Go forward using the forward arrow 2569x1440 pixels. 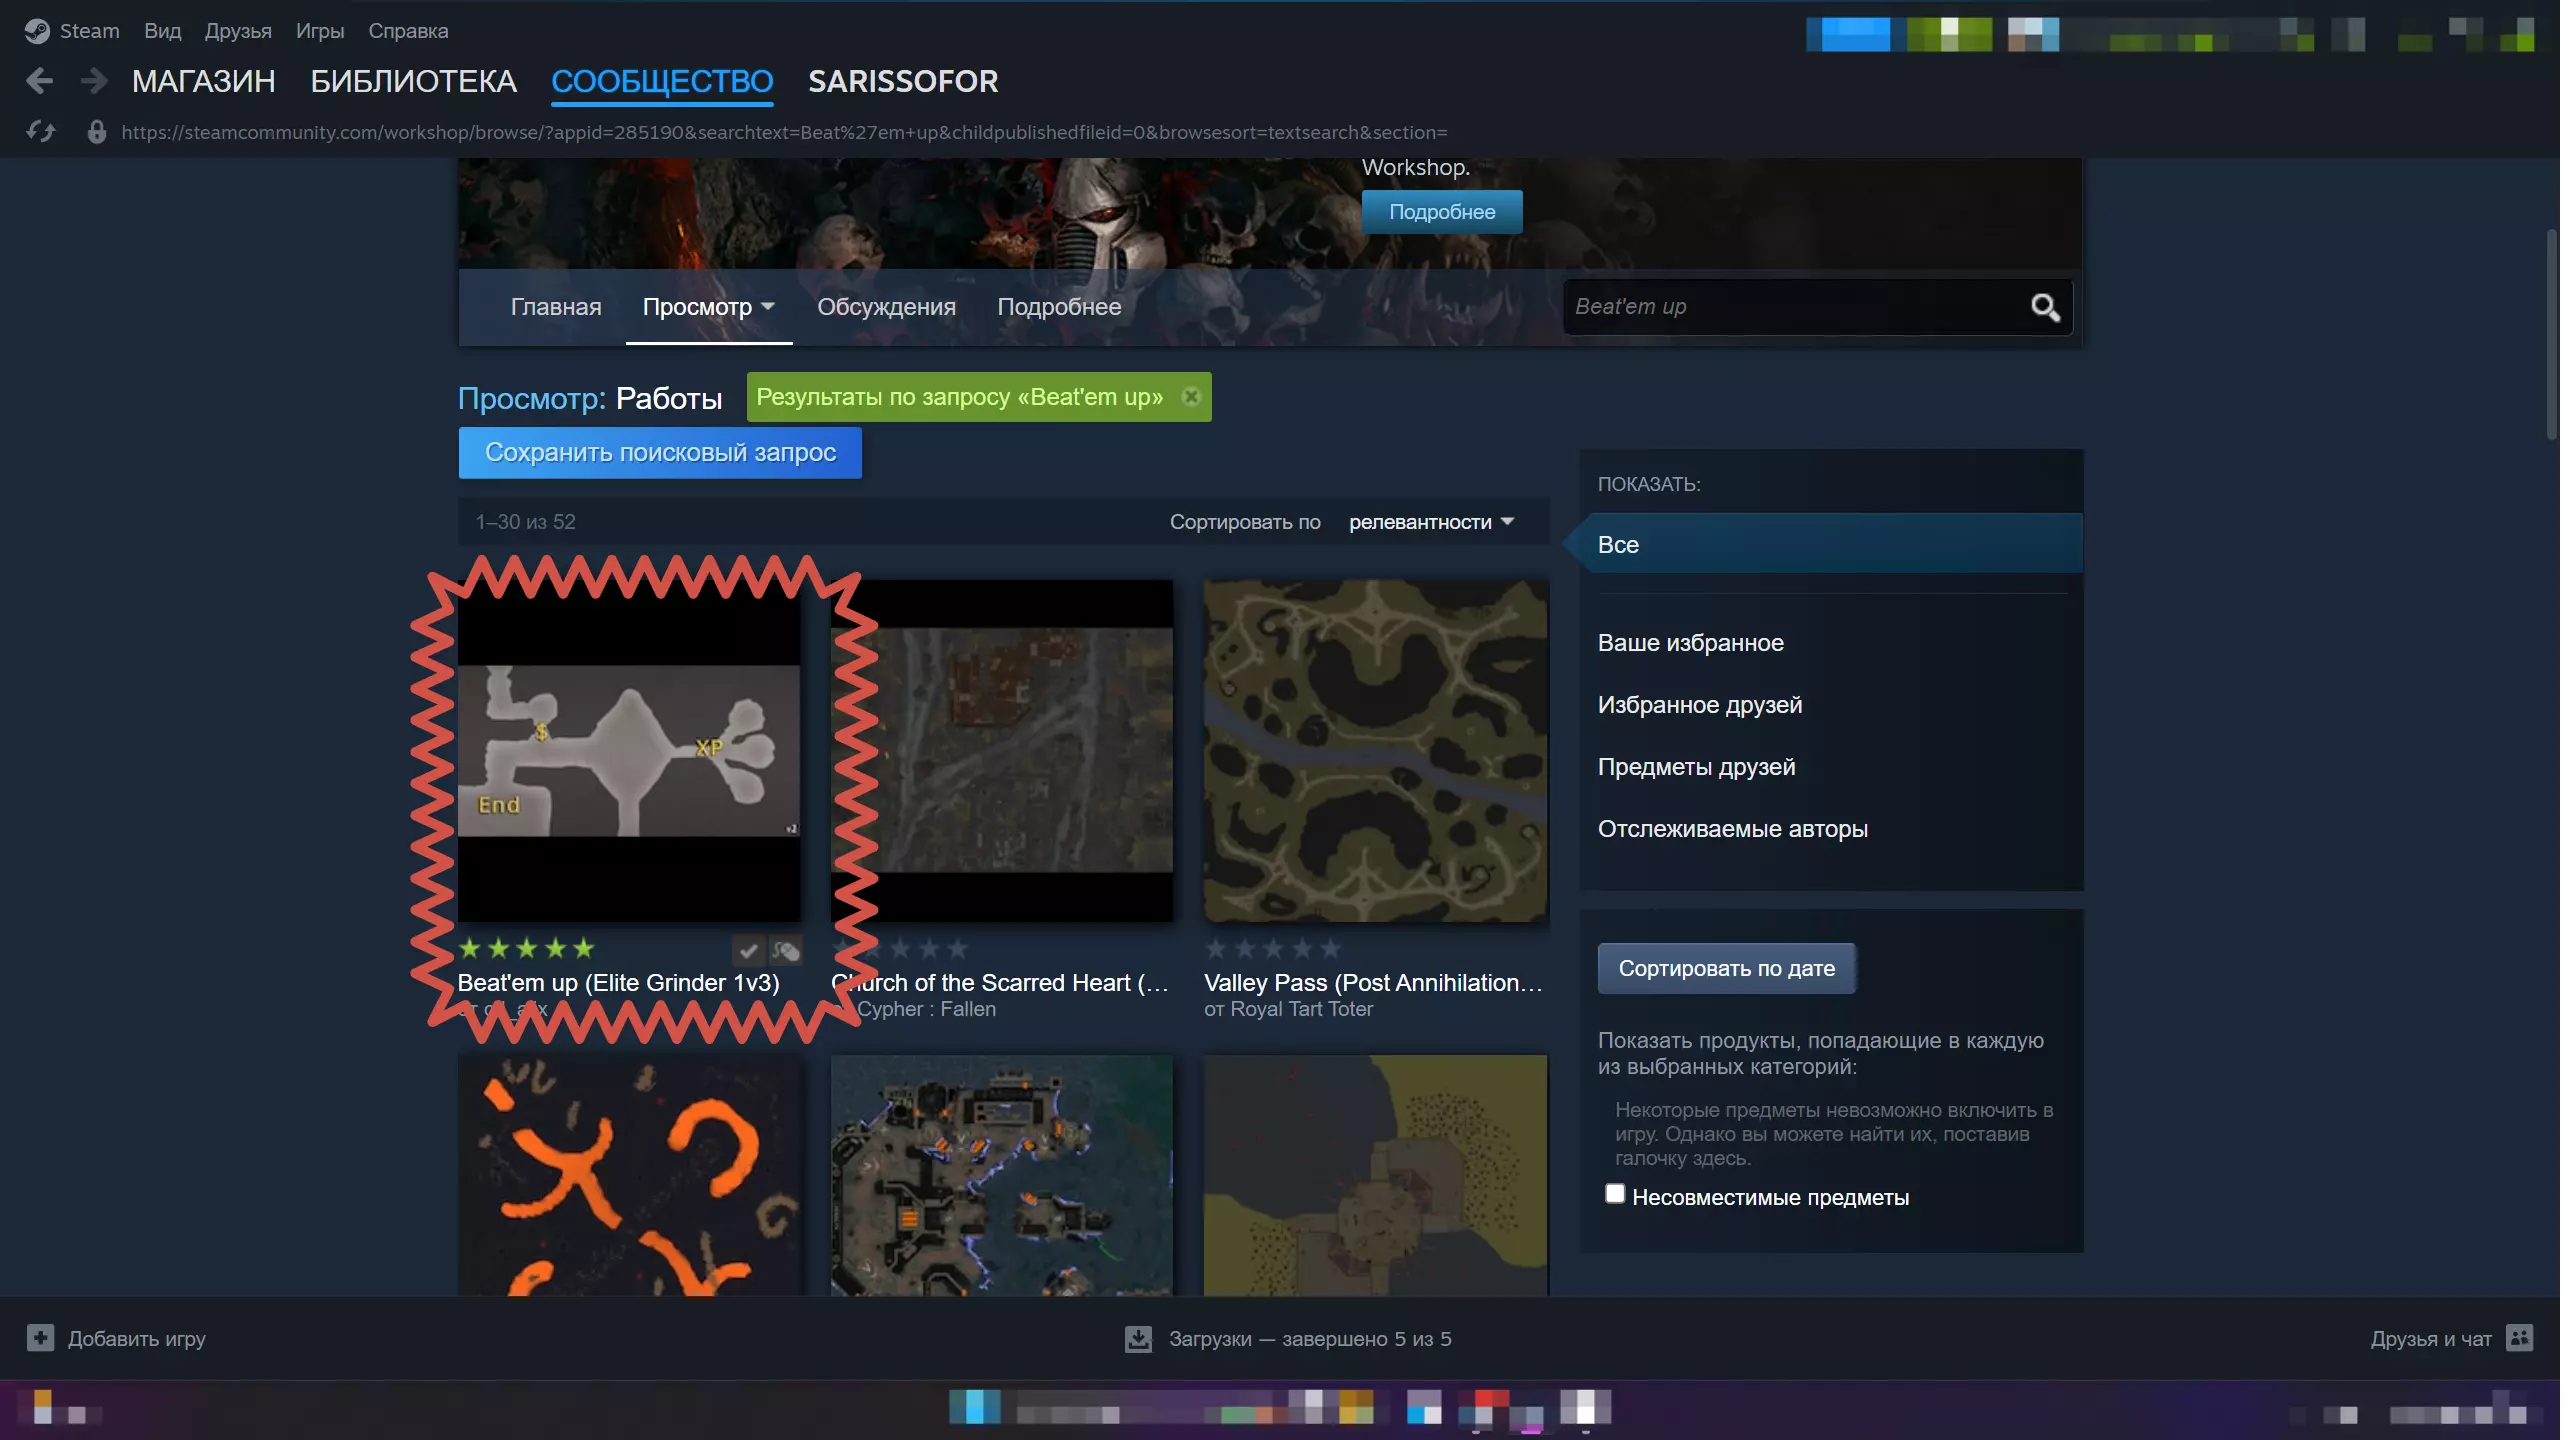point(94,81)
